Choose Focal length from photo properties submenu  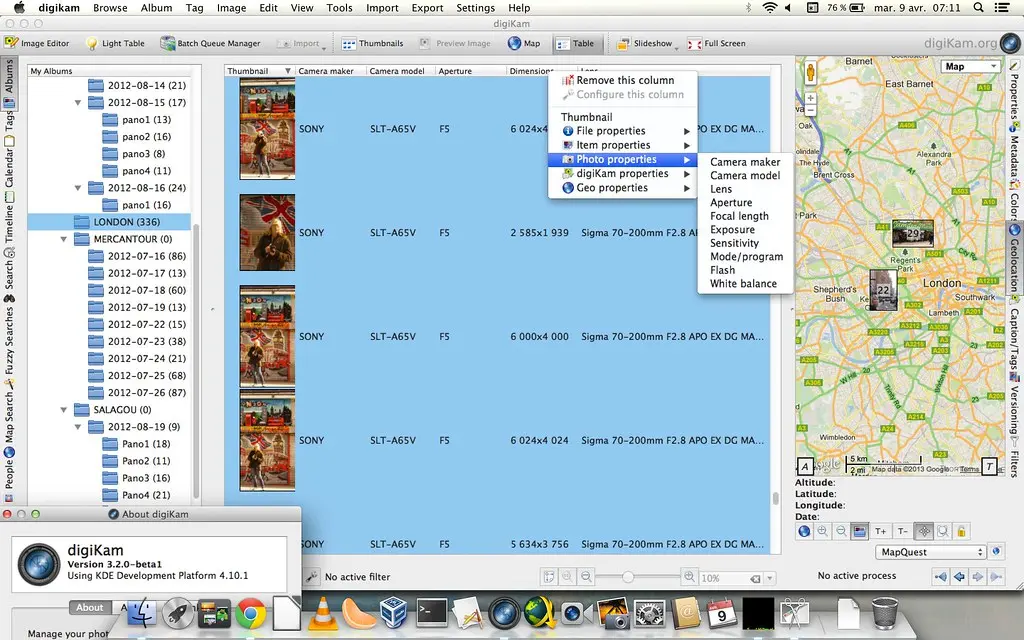(x=739, y=216)
